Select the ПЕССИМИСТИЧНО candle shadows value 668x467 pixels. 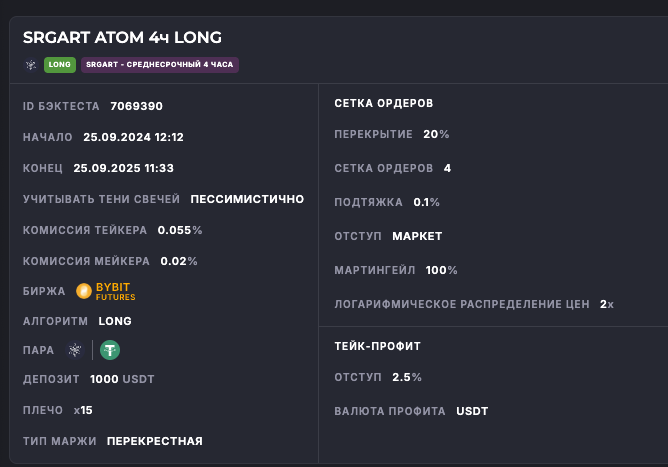coord(247,199)
